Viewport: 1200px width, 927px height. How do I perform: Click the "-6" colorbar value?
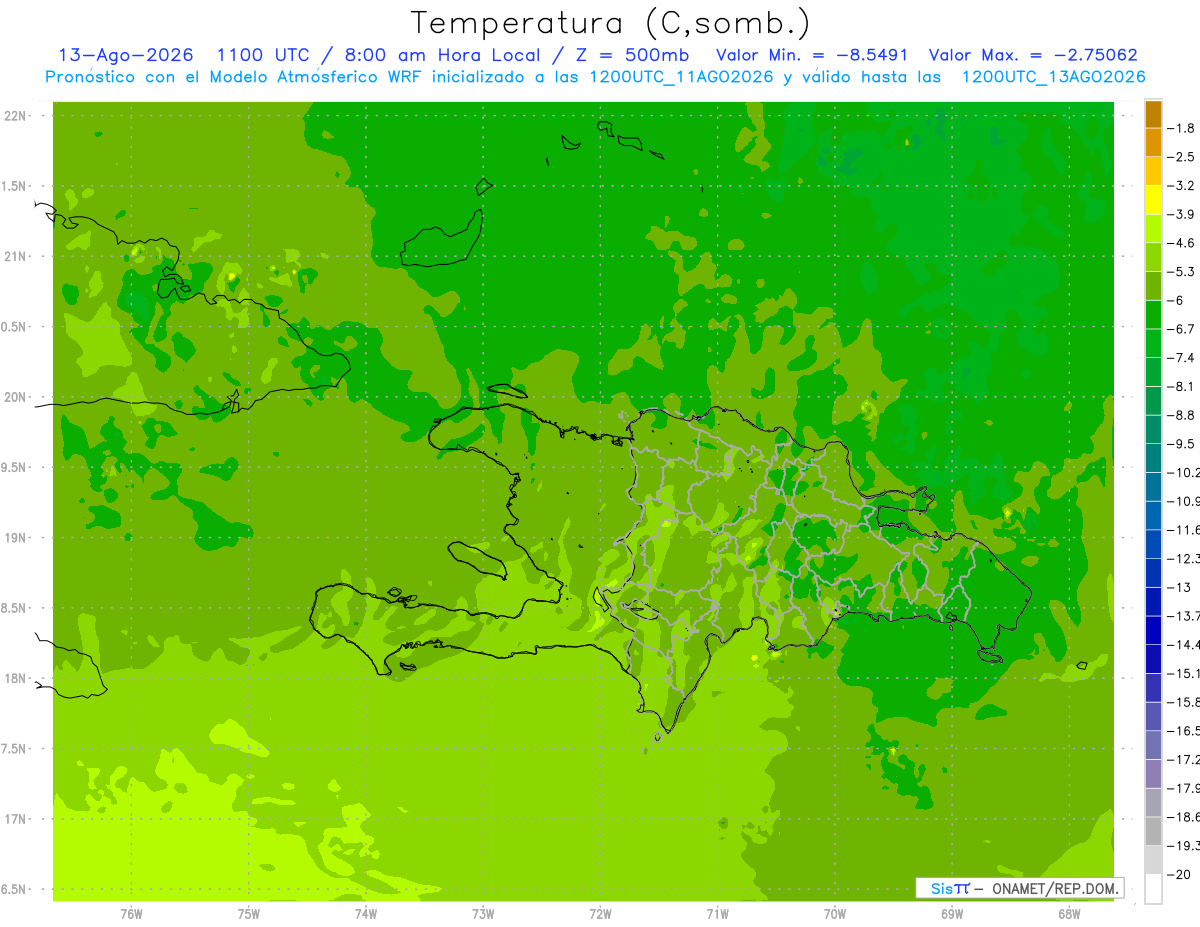(x=1177, y=300)
